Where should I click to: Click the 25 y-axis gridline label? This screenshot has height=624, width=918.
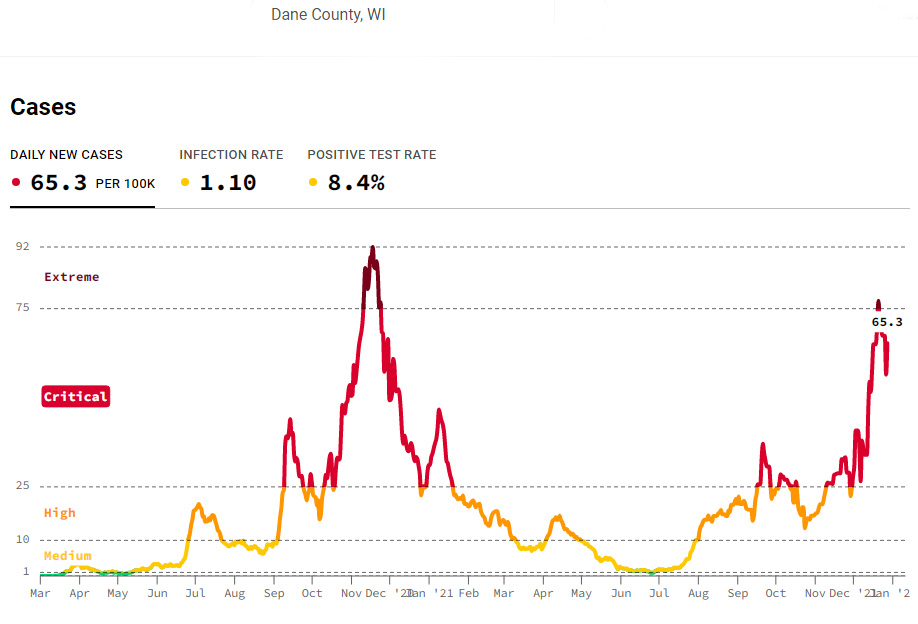coord(23,486)
